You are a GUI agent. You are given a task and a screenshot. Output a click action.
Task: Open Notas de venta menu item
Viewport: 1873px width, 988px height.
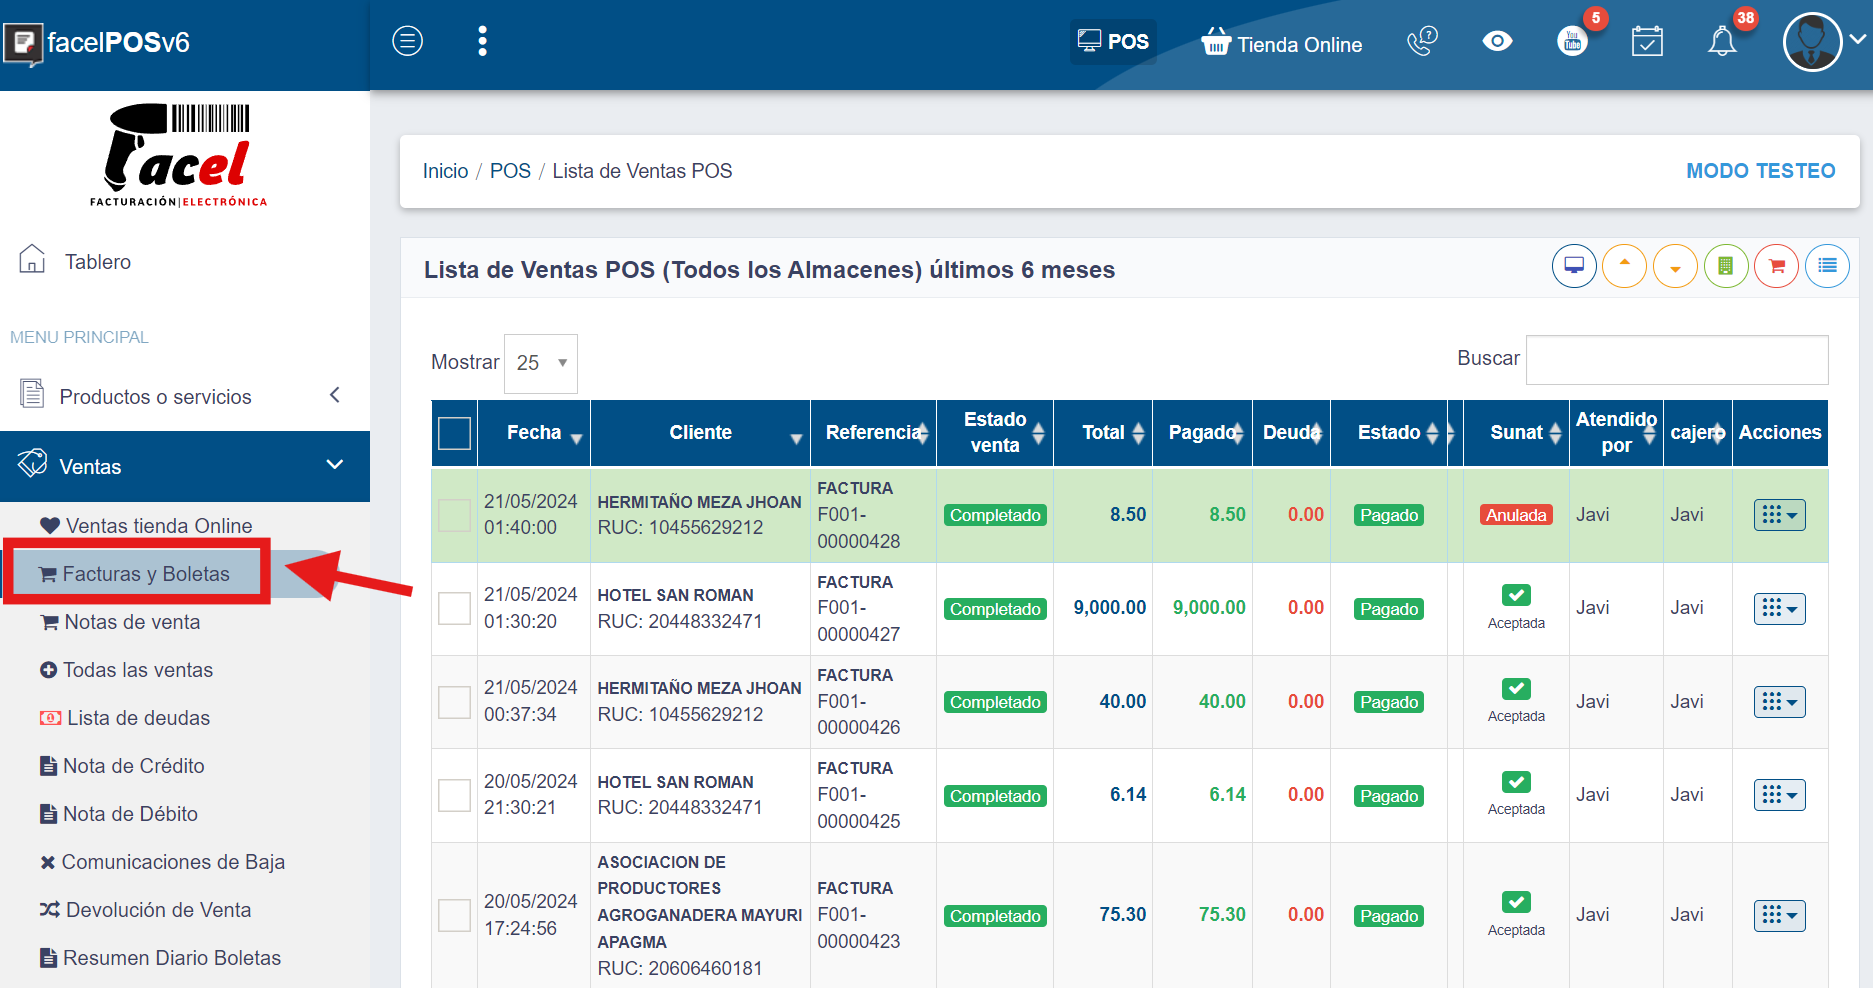pos(132,622)
